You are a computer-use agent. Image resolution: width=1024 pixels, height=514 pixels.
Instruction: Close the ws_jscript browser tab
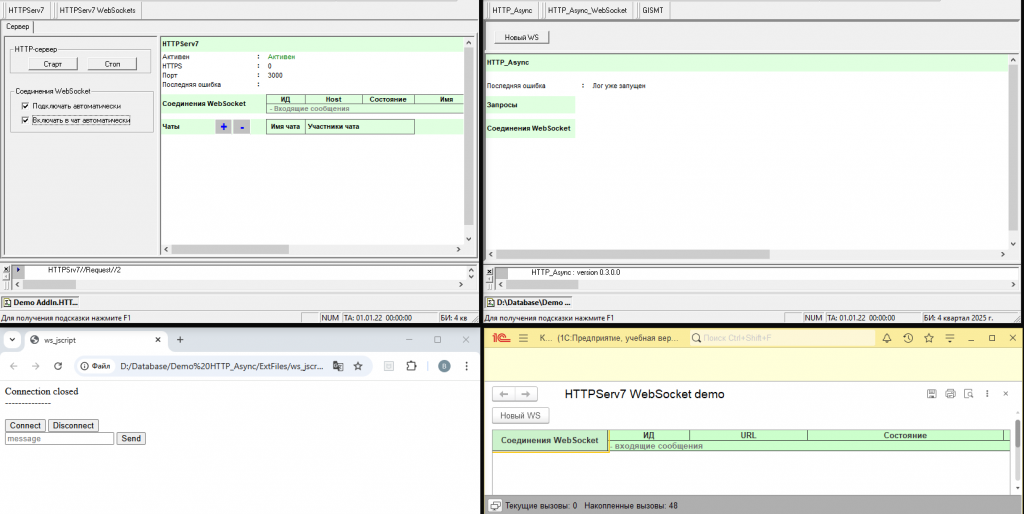pyautogui.click(x=157, y=340)
